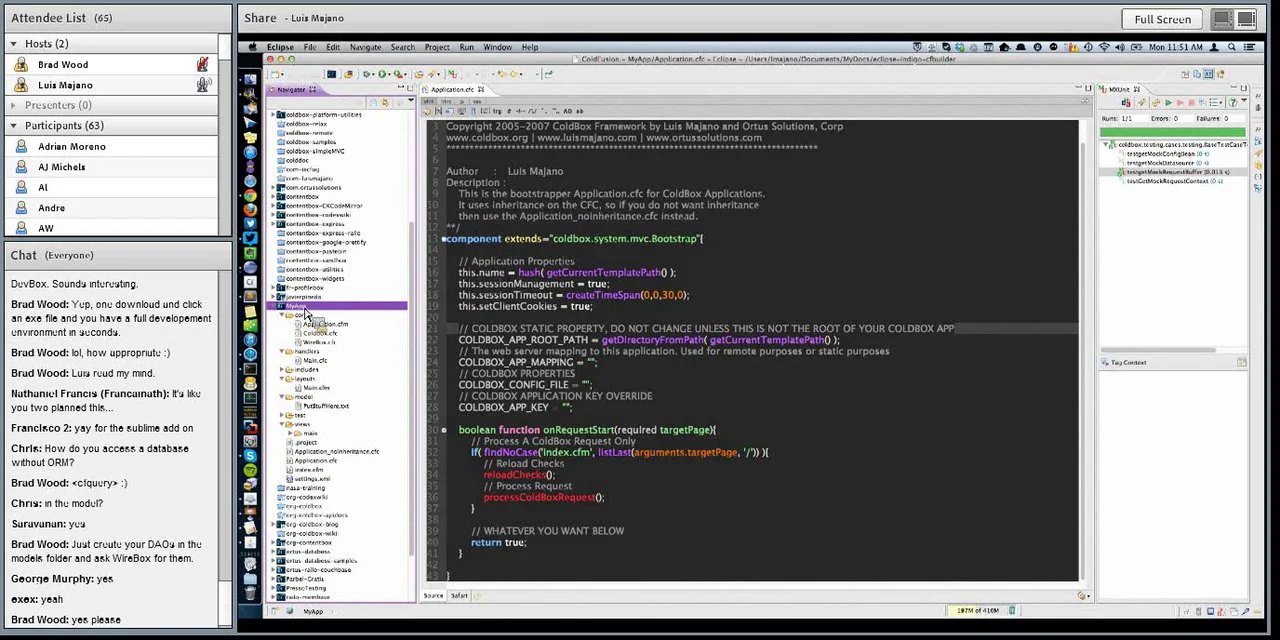The image size is (1280, 640).
Task: Select Application_noinheritance.cfc in Navigator
Action: (336, 452)
